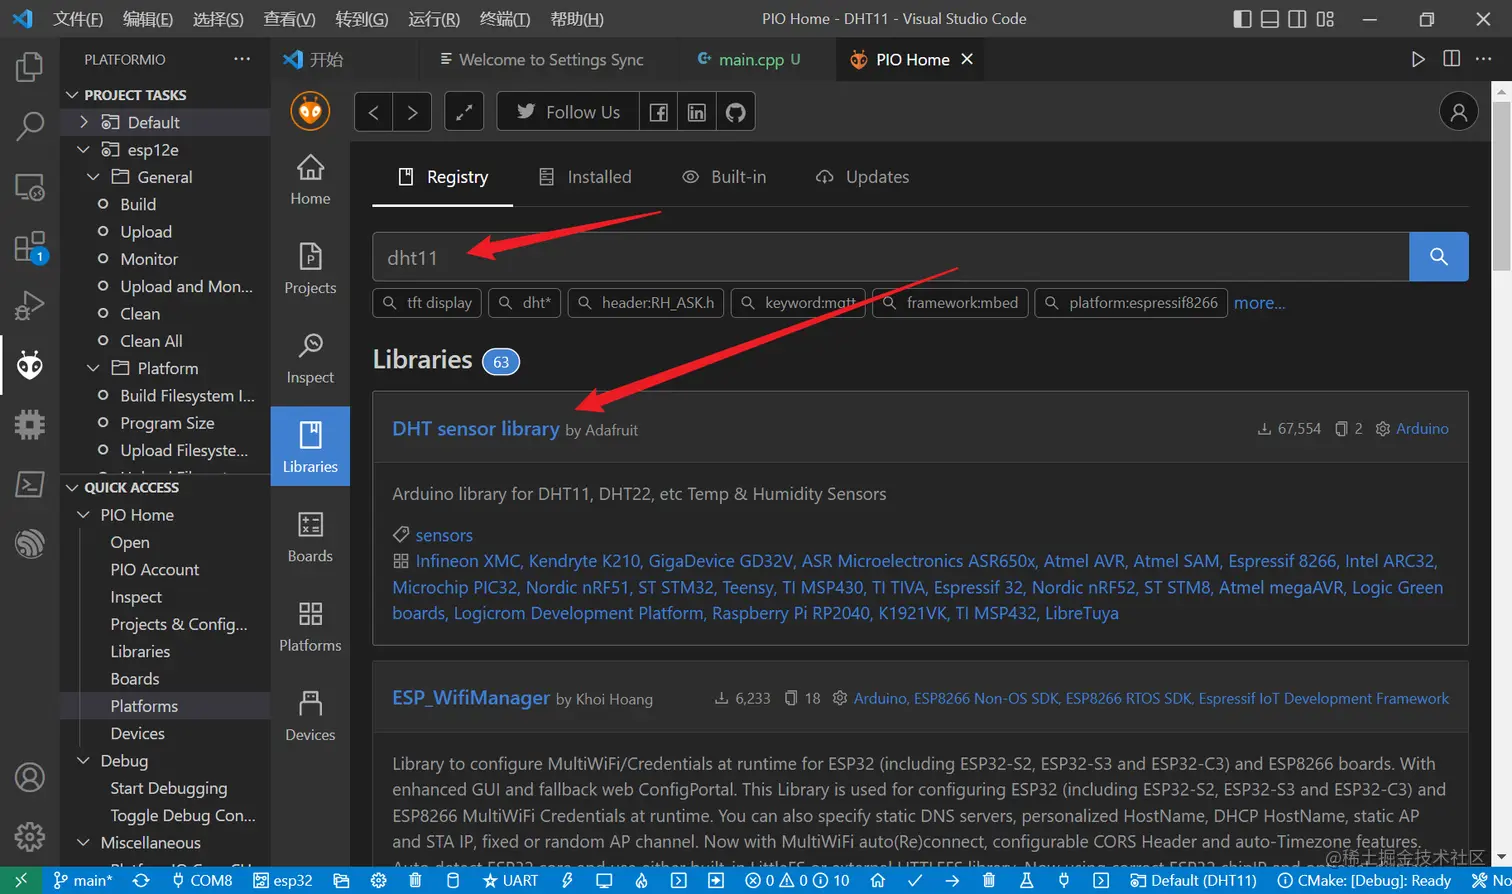1512x894 pixels.
Task: Apply the platform:espressif8266 search suggestion
Action: pos(1131,303)
